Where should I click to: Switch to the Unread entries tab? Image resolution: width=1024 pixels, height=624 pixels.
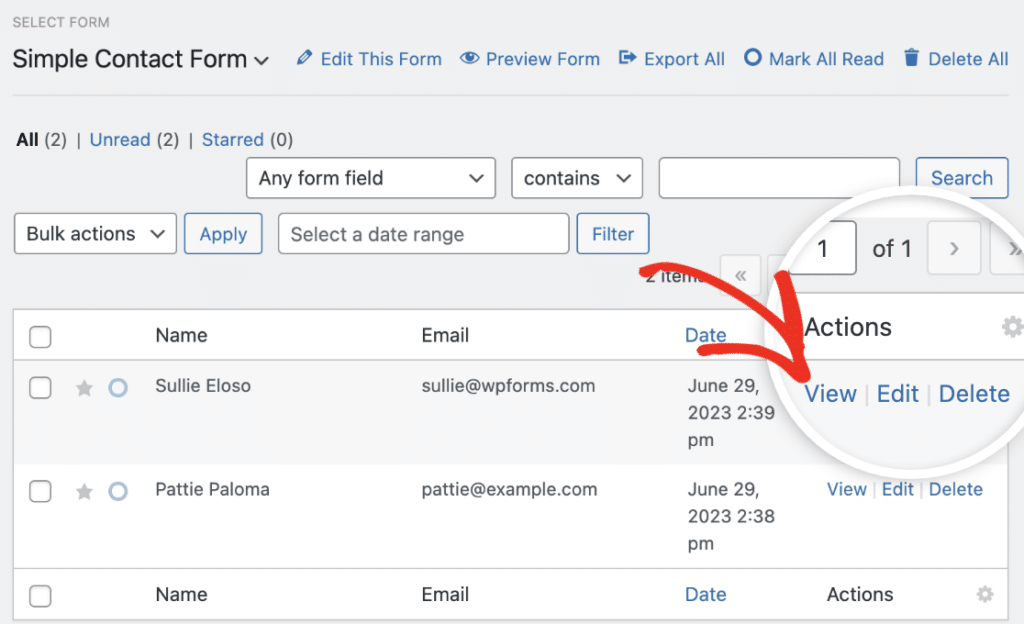120,140
